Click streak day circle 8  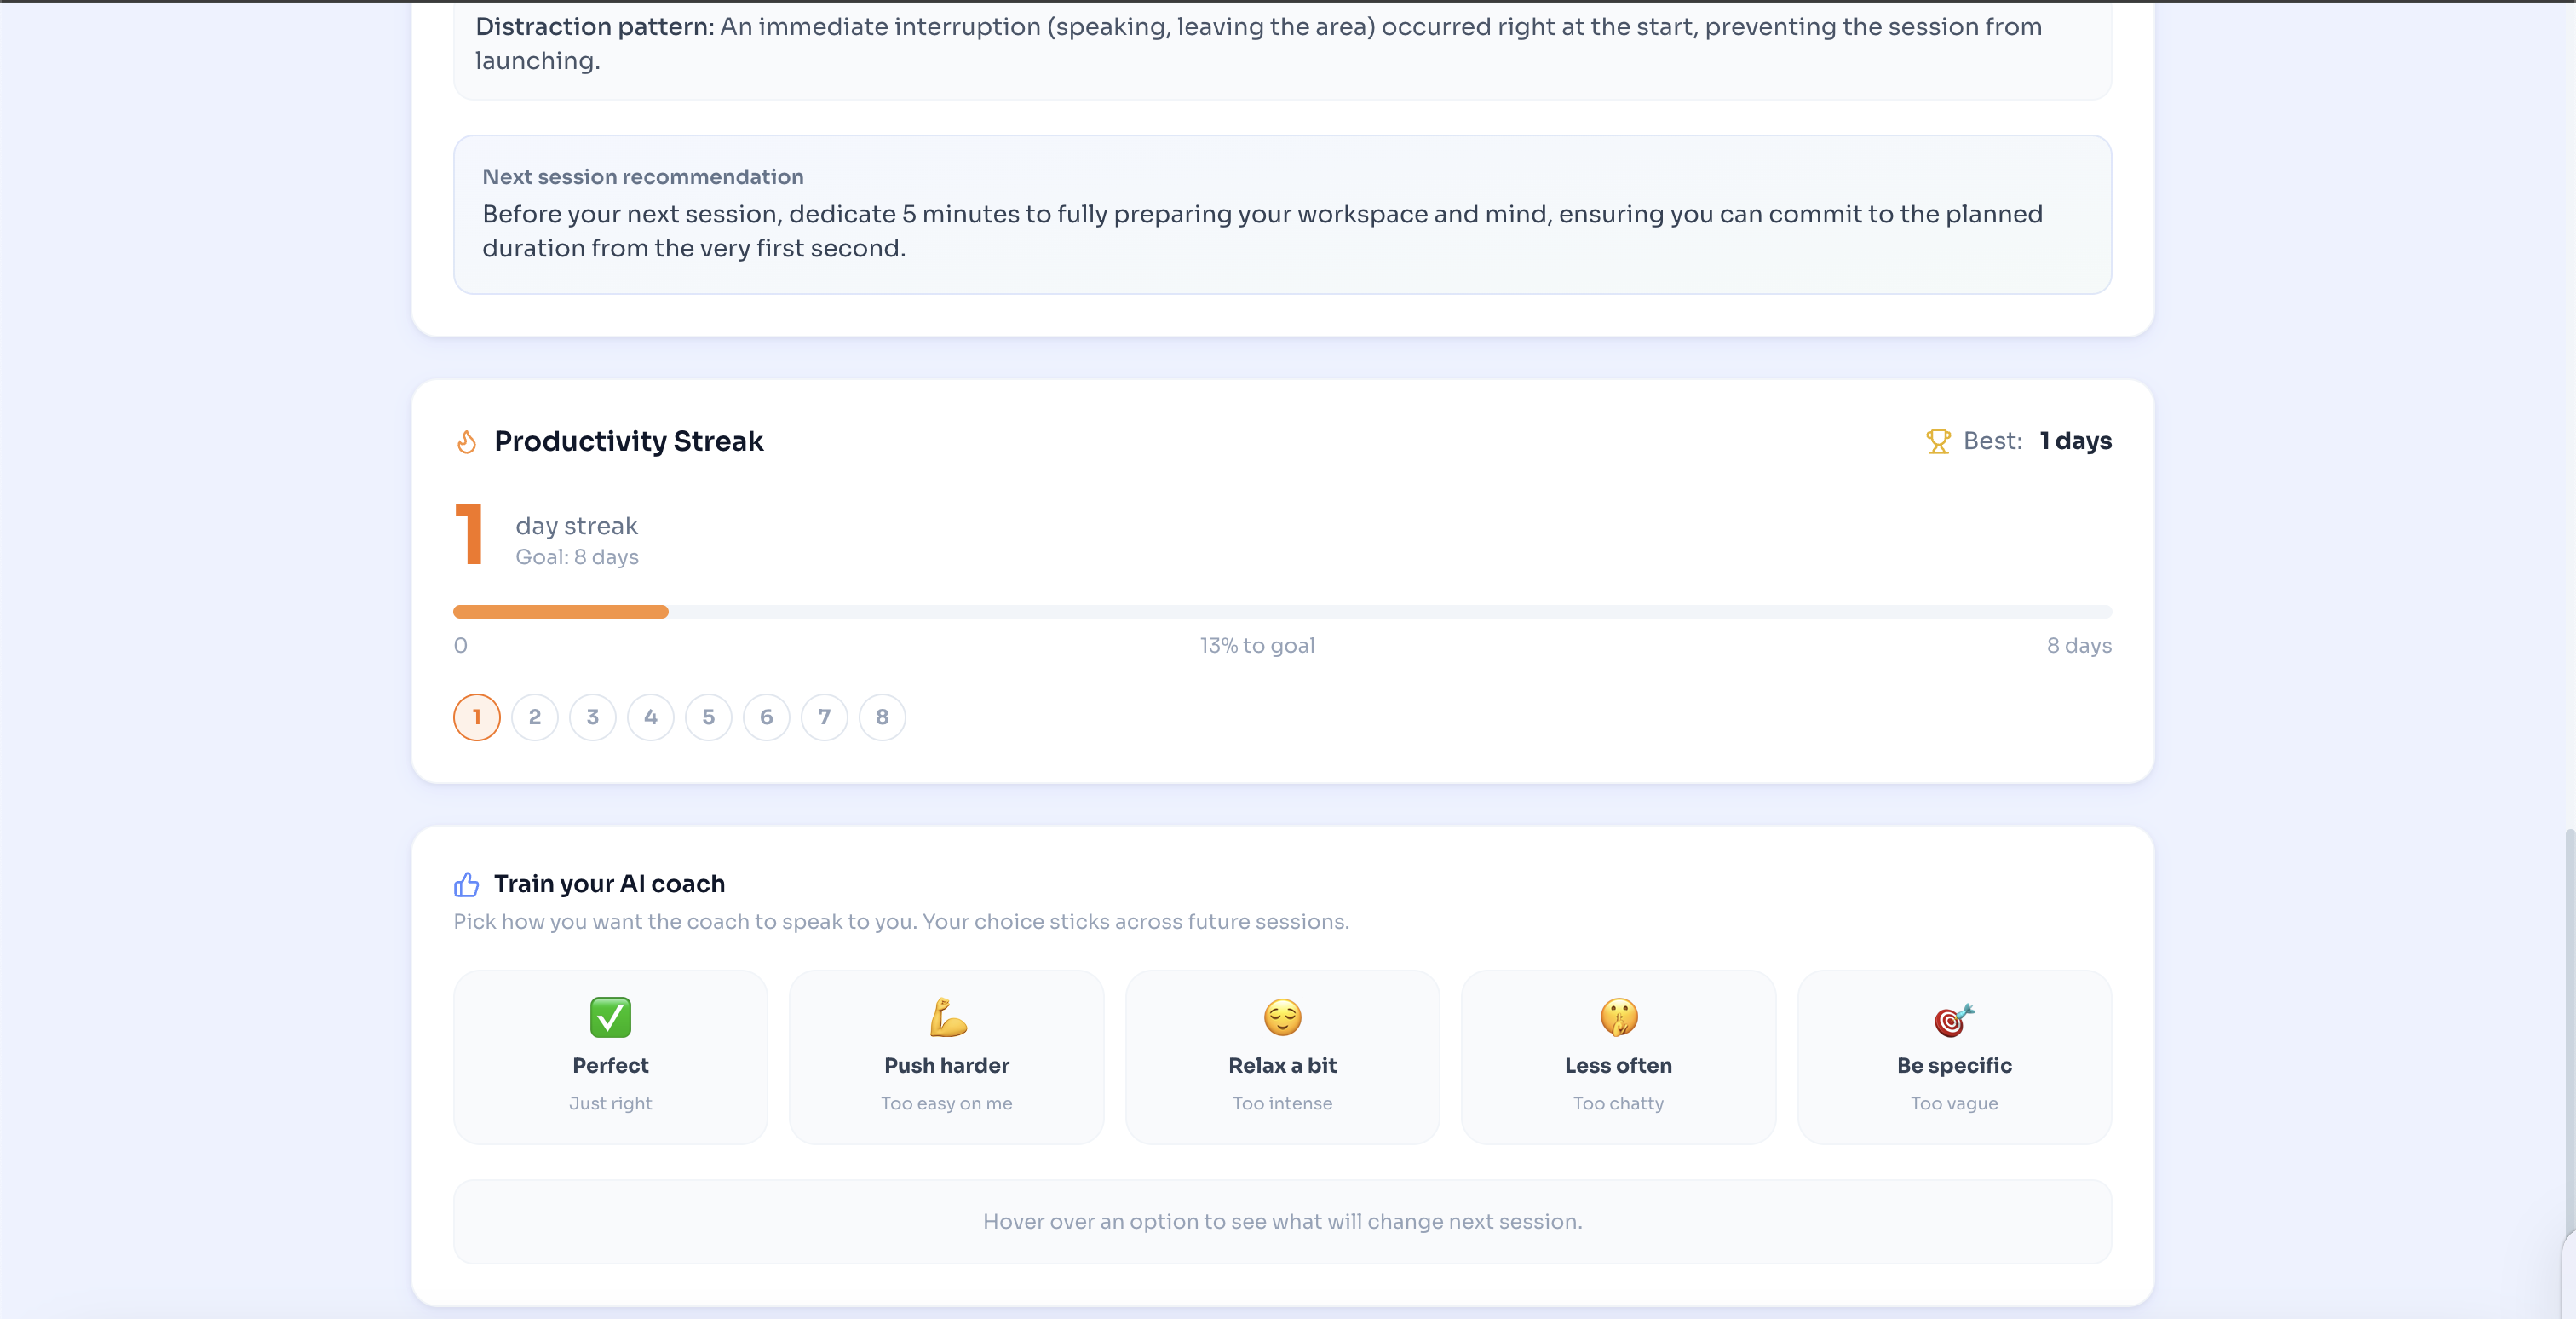[x=882, y=717]
